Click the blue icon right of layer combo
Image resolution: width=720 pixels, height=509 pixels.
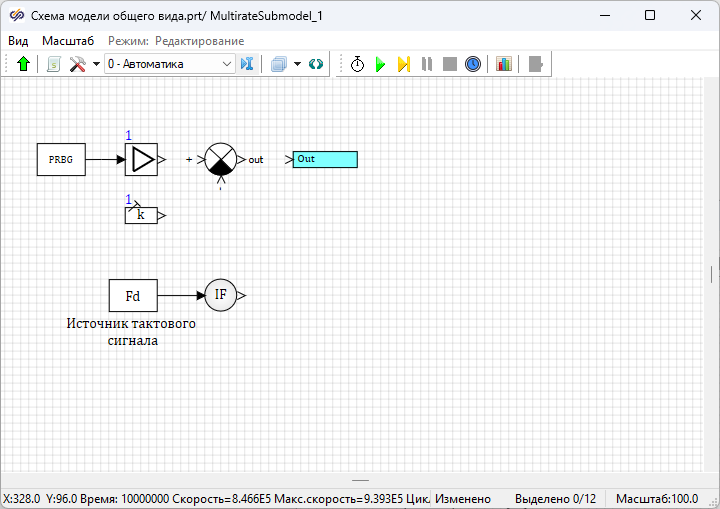pyautogui.click(x=248, y=64)
